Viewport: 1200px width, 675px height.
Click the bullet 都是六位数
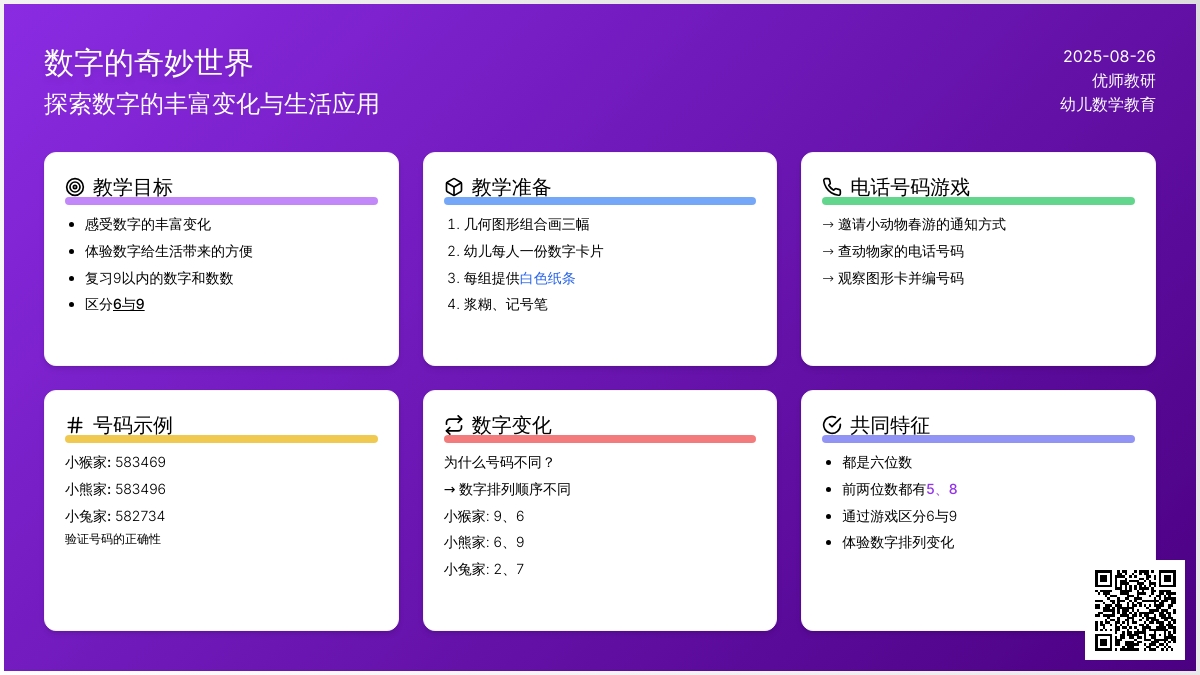click(877, 462)
